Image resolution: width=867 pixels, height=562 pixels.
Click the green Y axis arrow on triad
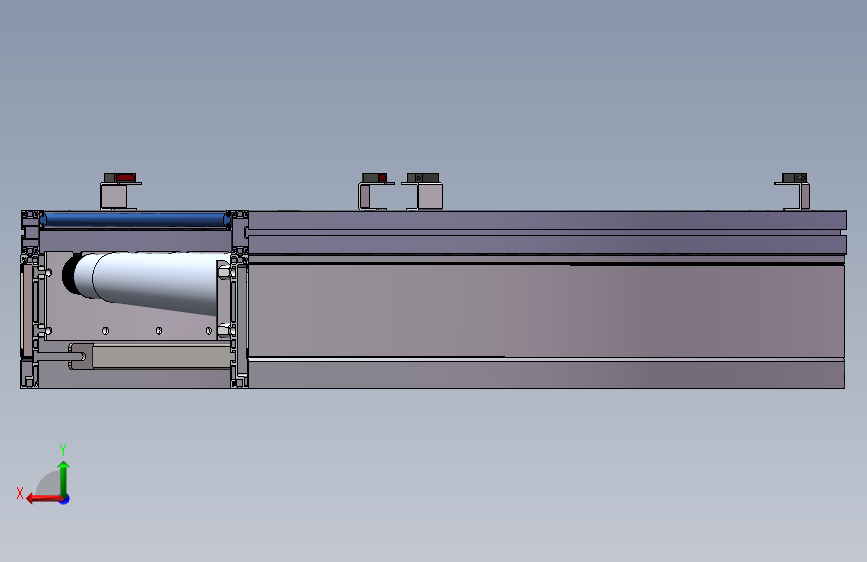64,478
